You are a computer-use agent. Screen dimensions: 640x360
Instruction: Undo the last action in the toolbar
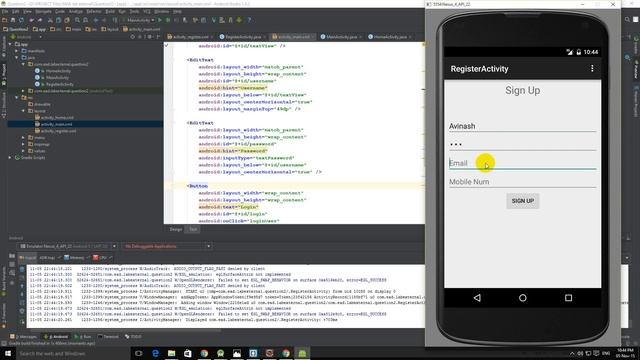31,20
